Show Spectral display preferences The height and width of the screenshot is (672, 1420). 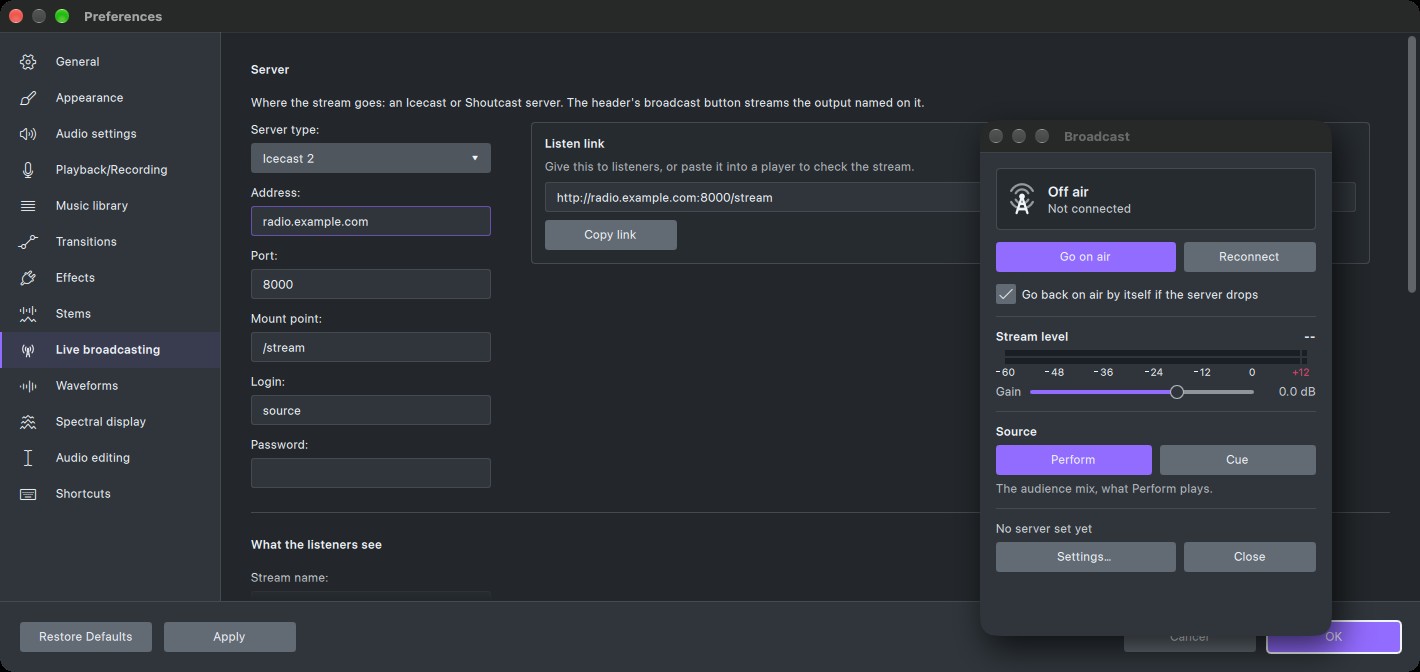110,422
